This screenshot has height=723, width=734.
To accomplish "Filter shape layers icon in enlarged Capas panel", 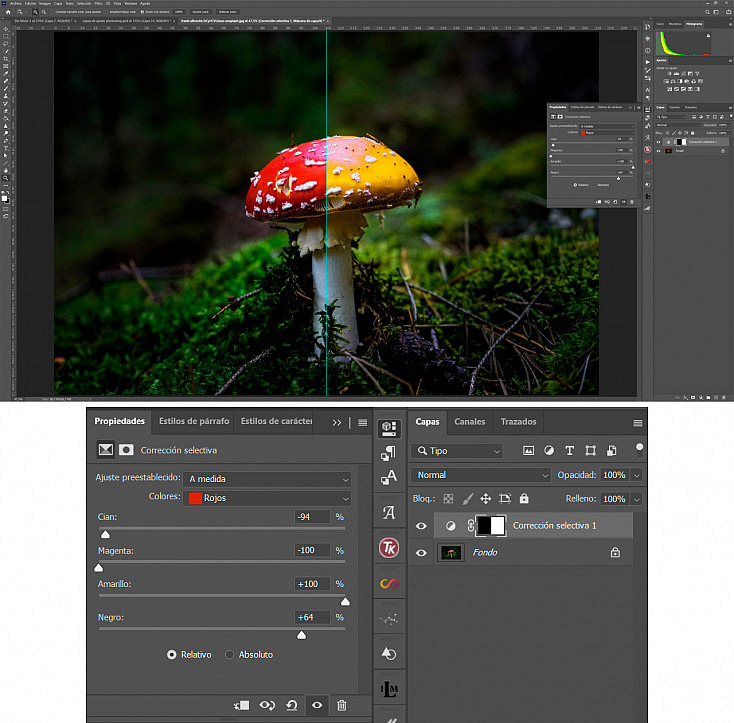I will (x=590, y=450).
